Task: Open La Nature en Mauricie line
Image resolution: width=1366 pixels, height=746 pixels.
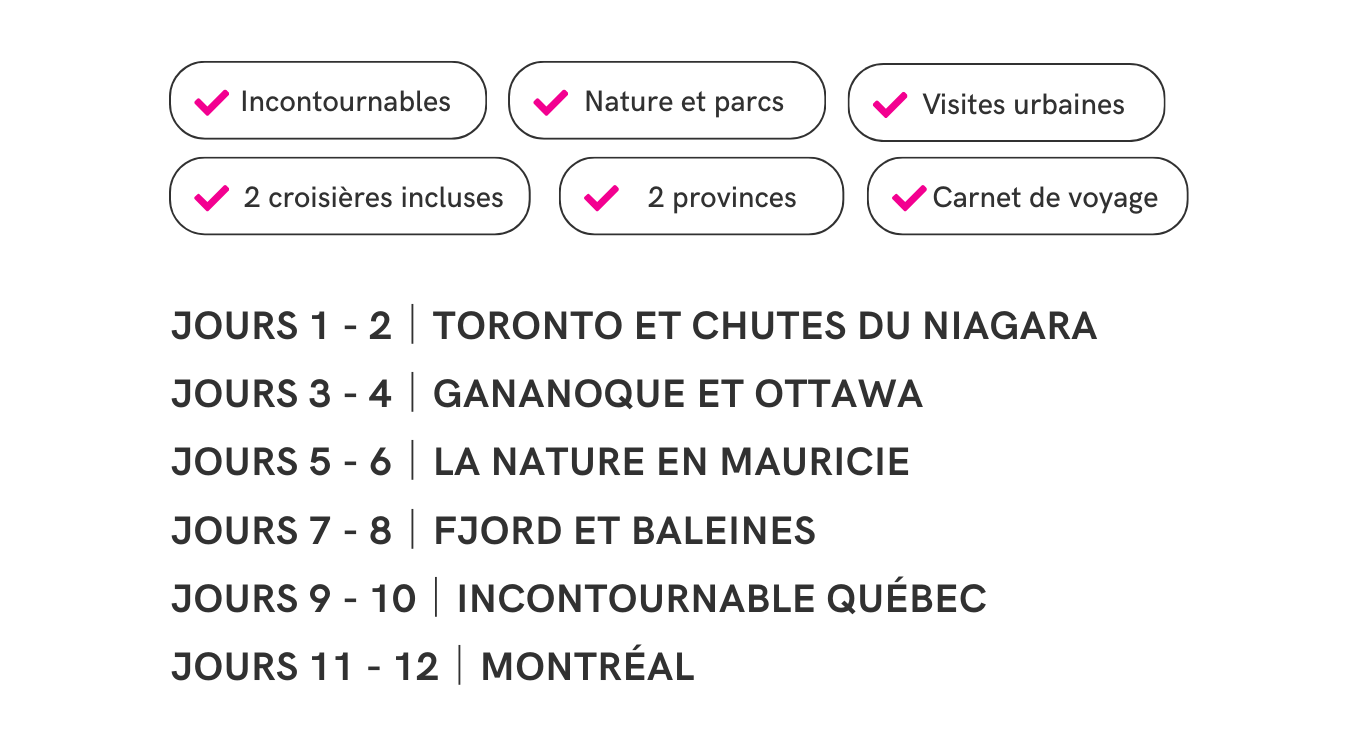Action: click(541, 462)
